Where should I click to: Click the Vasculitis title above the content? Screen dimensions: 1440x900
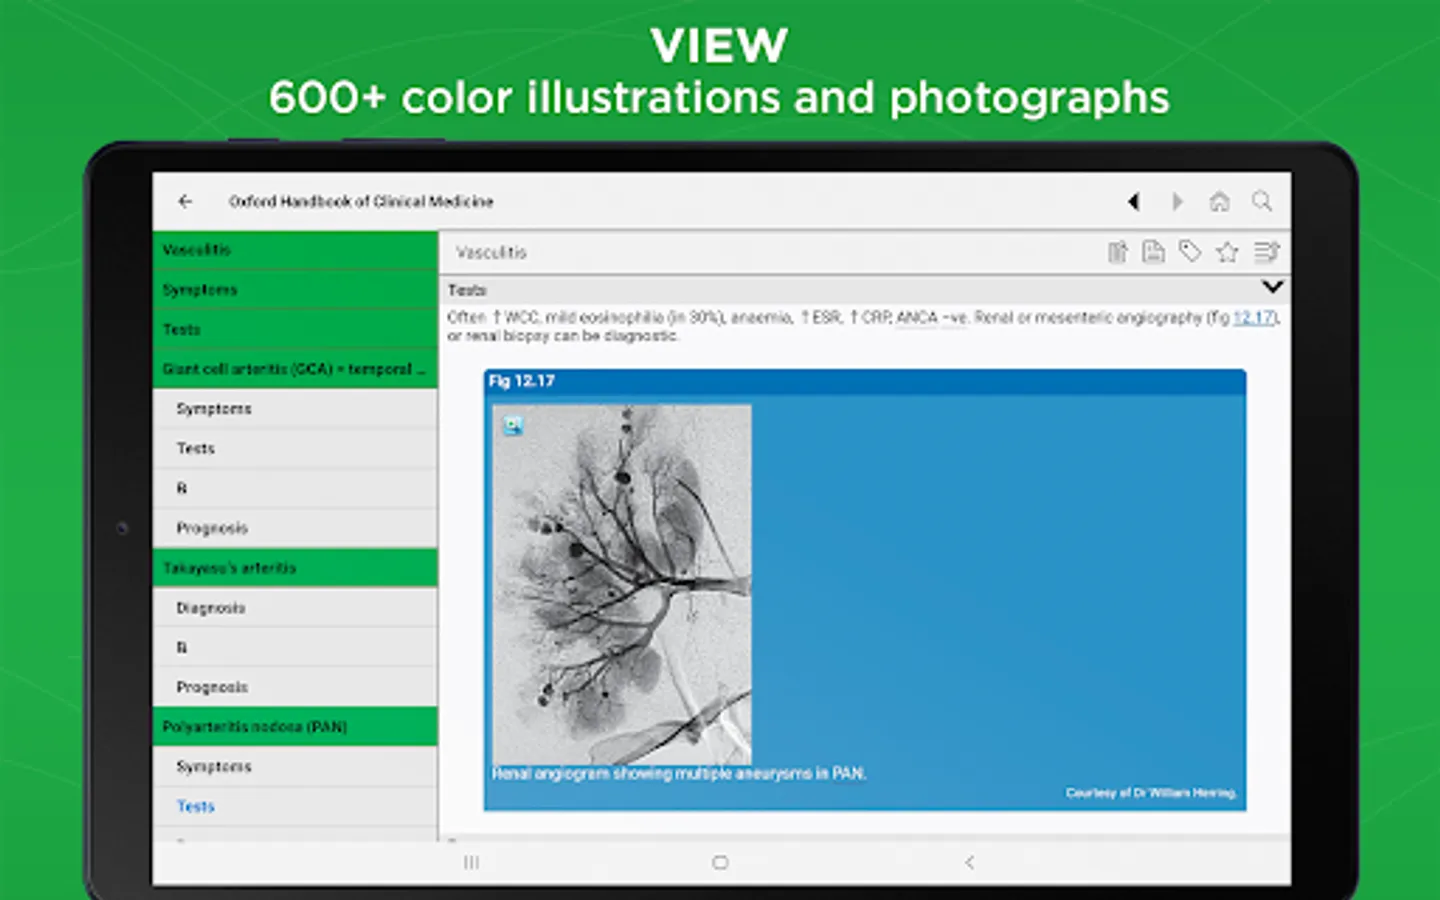[491, 252]
